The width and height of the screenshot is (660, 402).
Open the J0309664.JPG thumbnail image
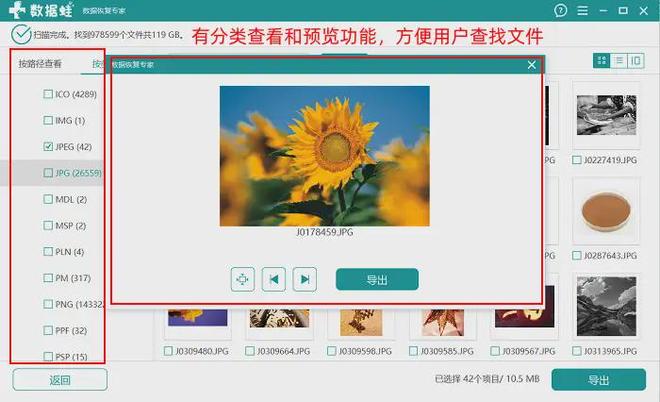point(279,318)
